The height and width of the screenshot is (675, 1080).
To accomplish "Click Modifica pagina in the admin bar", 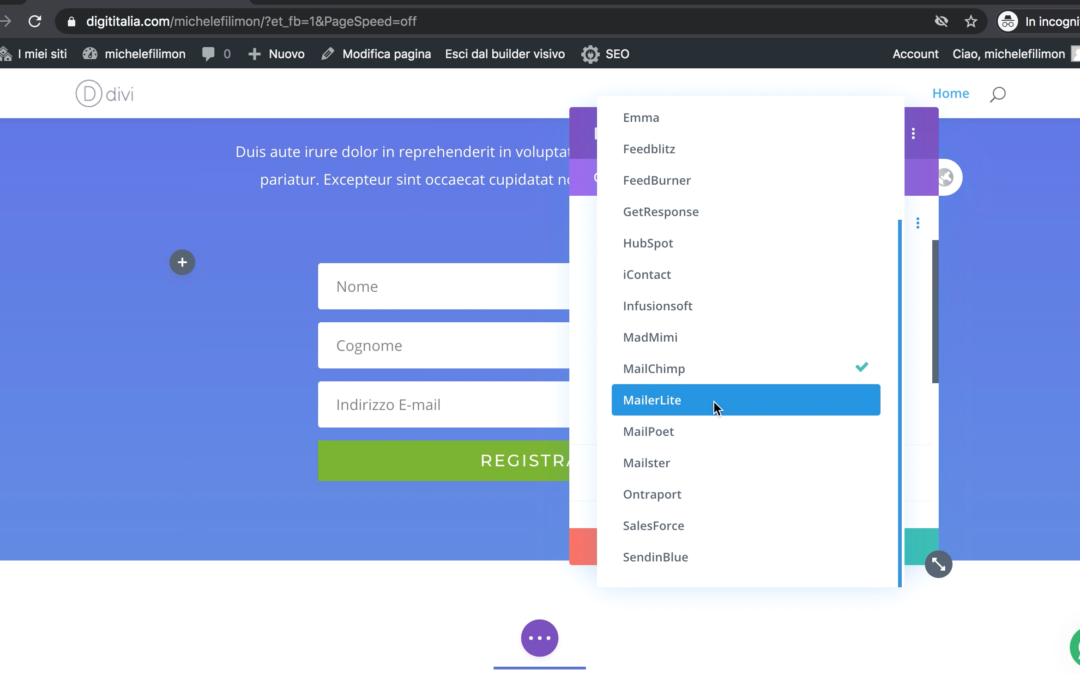I will pyautogui.click(x=376, y=54).
